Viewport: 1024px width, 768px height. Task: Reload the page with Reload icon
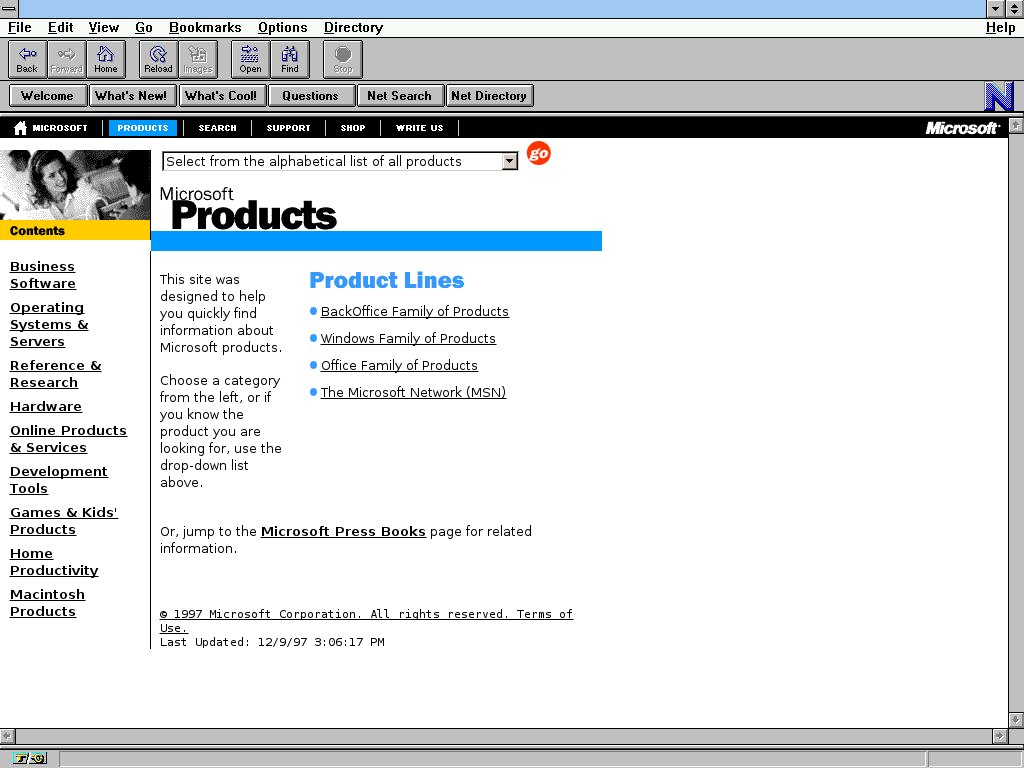[x=158, y=59]
